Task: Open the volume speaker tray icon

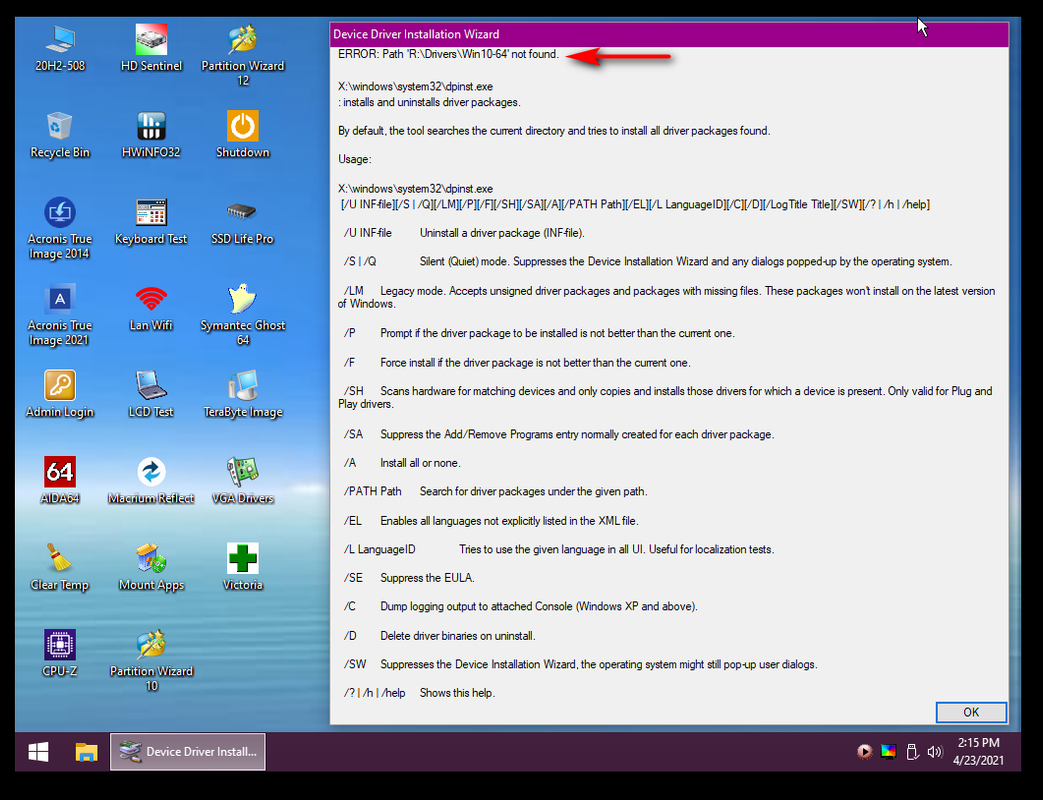Action: pyautogui.click(x=935, y=752)
